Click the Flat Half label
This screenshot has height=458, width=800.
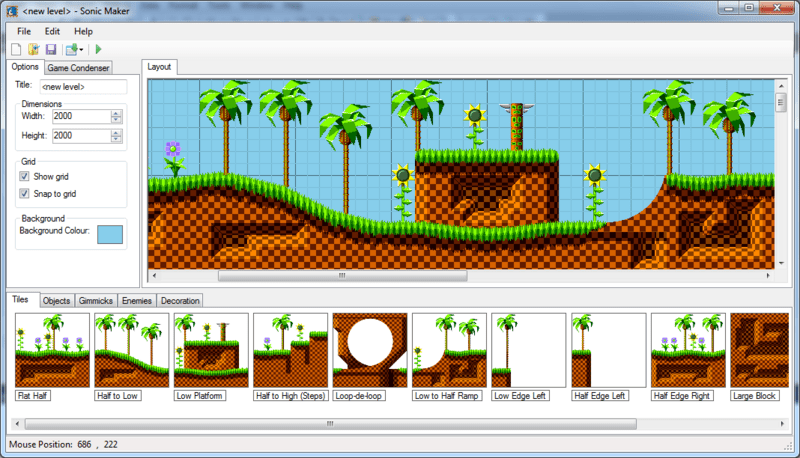coord(33,396)
